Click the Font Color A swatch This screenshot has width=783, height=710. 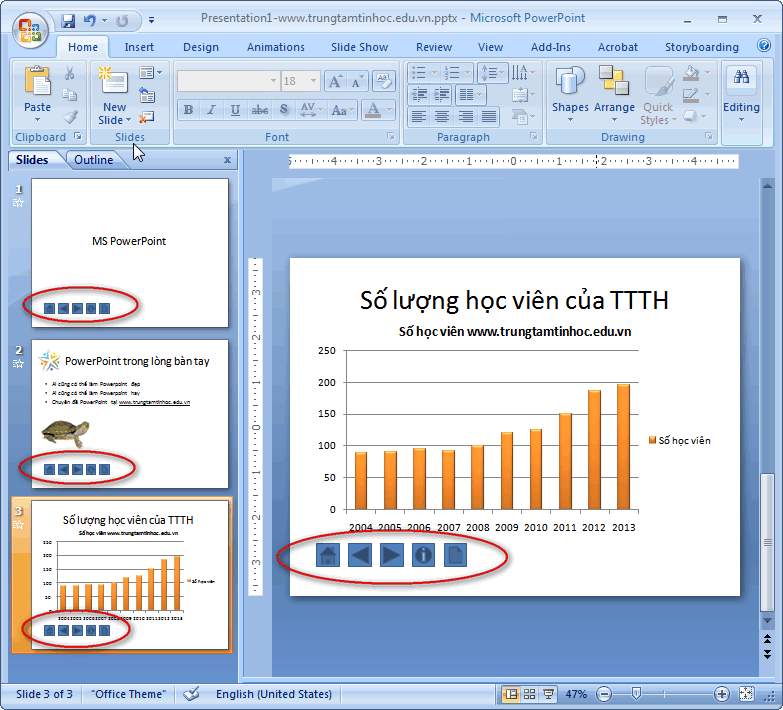[x=373, y=110]
